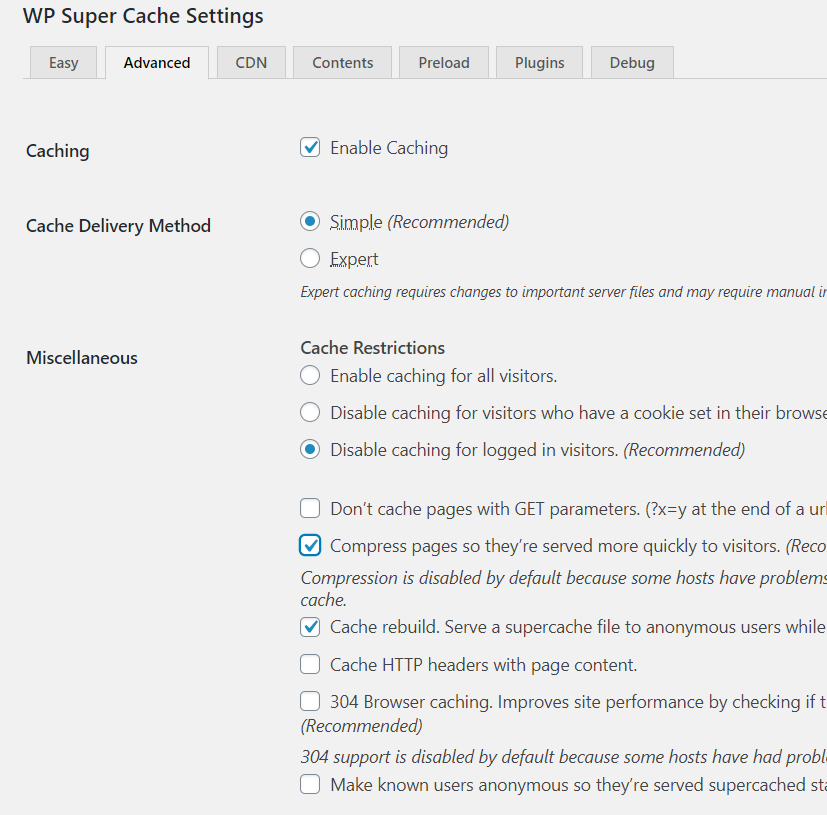This screenshot has height=815, width=827.
Task: Click the Cache Restrictions heading
Action: 372,348
